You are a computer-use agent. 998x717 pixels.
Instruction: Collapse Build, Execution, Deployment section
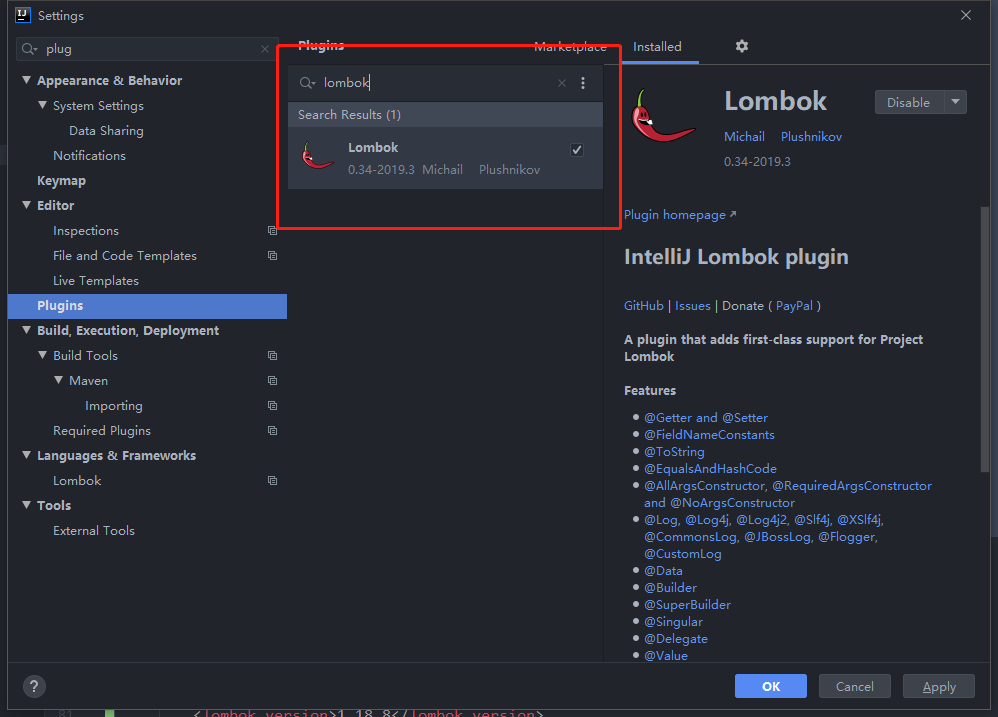click(x=26, y=330)
